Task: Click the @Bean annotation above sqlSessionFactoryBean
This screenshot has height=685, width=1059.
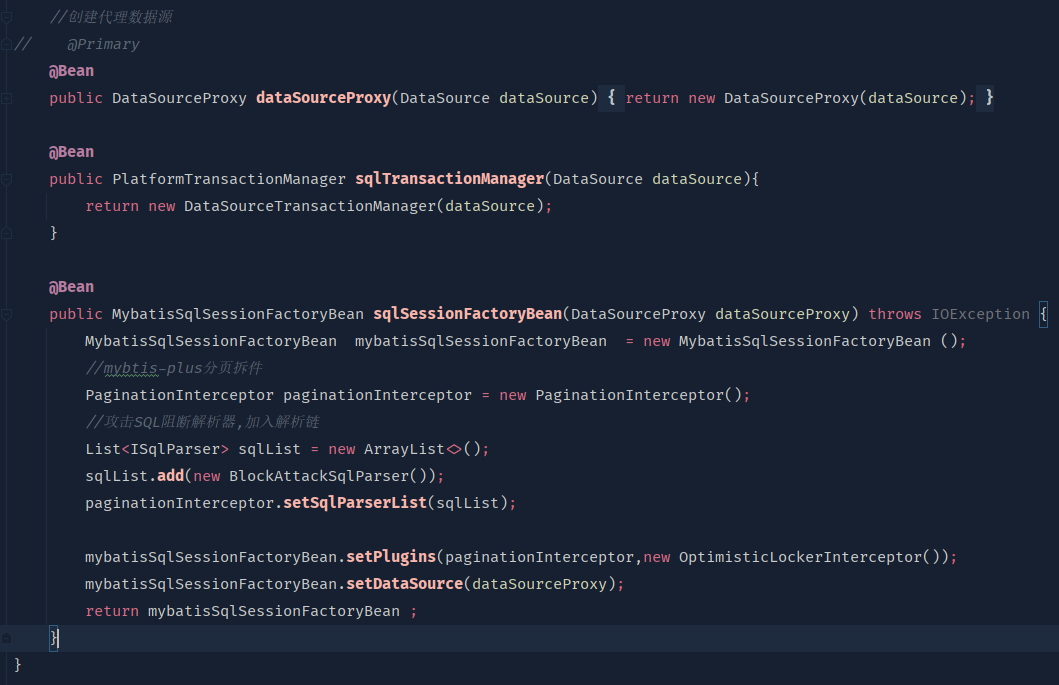Action: (70, 286)
